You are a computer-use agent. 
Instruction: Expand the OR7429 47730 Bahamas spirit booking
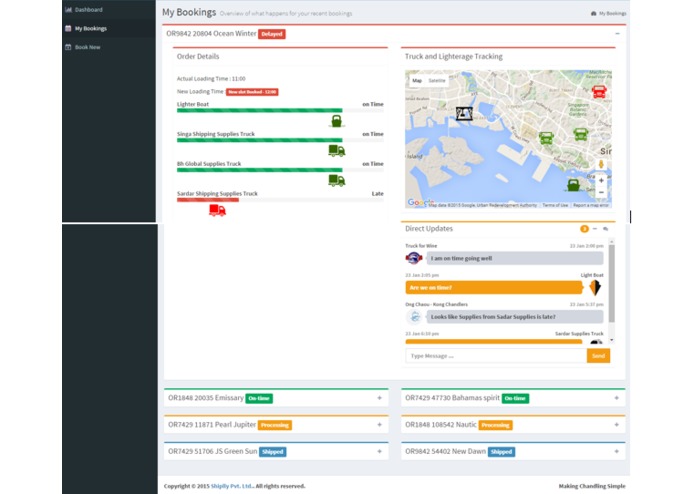617,398
